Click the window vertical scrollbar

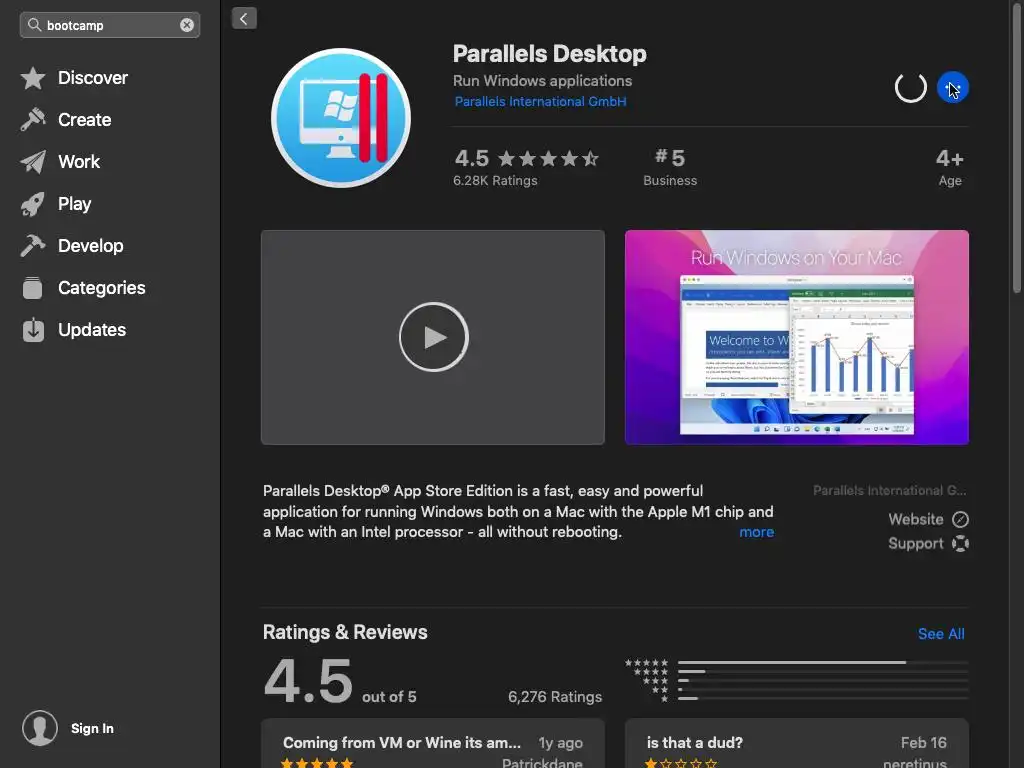pyautogui.click(x=1016, y=147)
